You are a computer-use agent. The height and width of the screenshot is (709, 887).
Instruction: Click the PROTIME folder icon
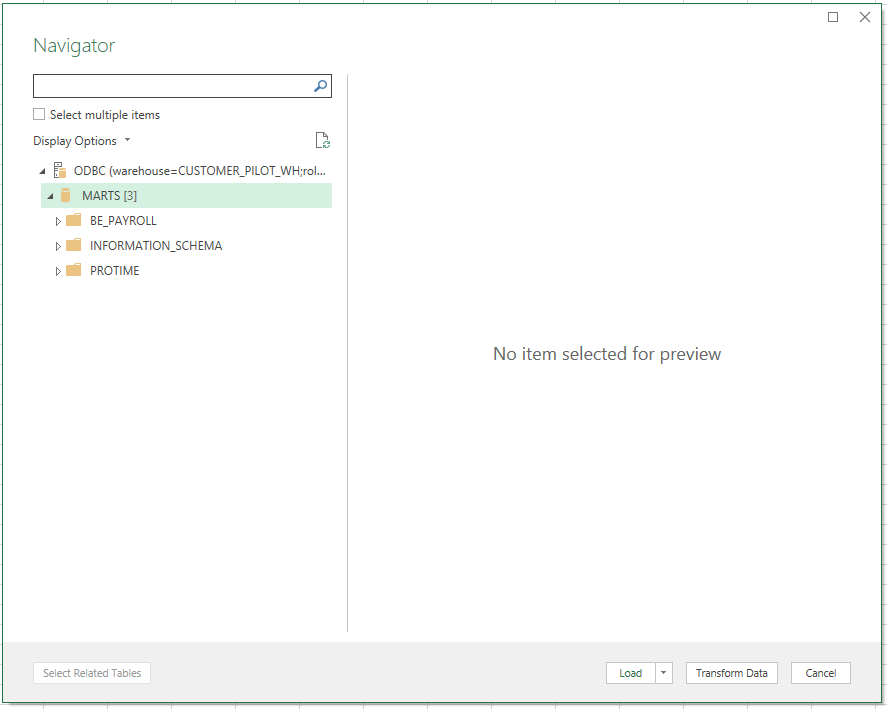pos(74,270)
